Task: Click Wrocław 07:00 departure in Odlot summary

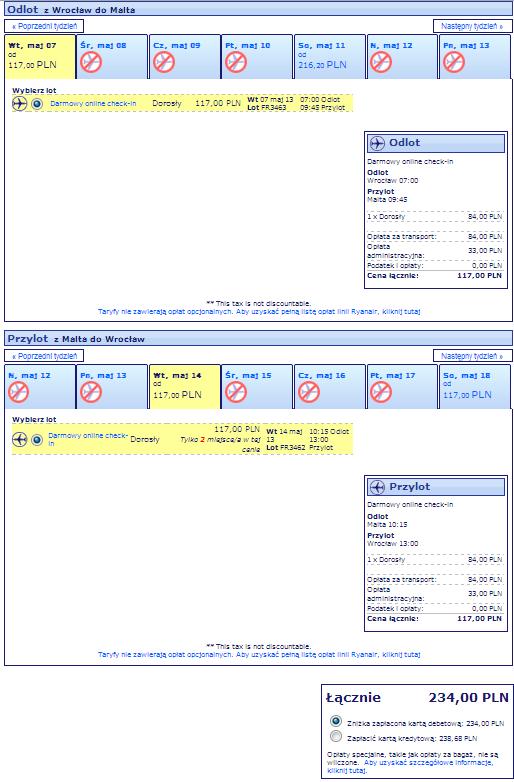Action: (x=393, y=181)
